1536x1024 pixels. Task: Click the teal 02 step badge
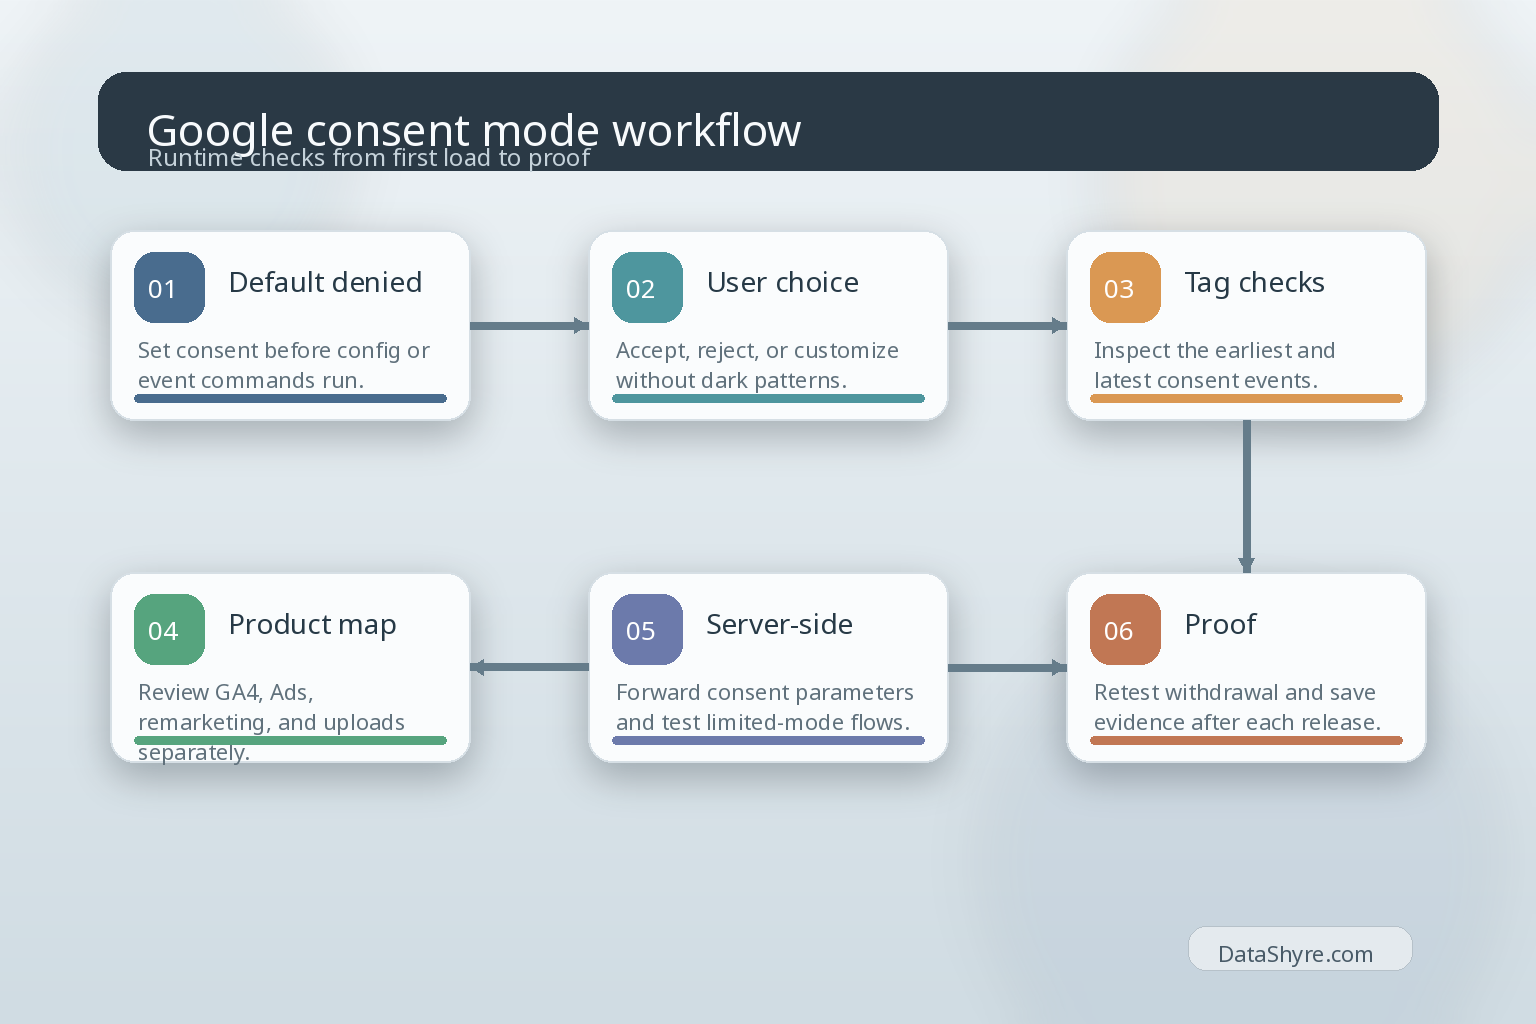(x=647, y=288)
